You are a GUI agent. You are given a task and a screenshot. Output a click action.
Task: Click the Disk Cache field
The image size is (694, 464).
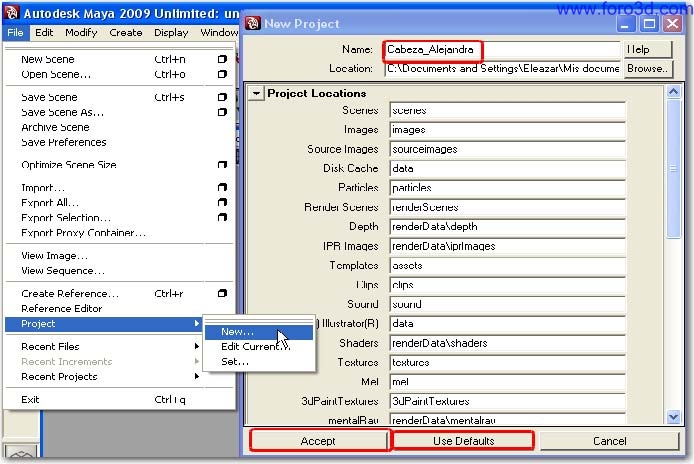(x=507, y=168)
